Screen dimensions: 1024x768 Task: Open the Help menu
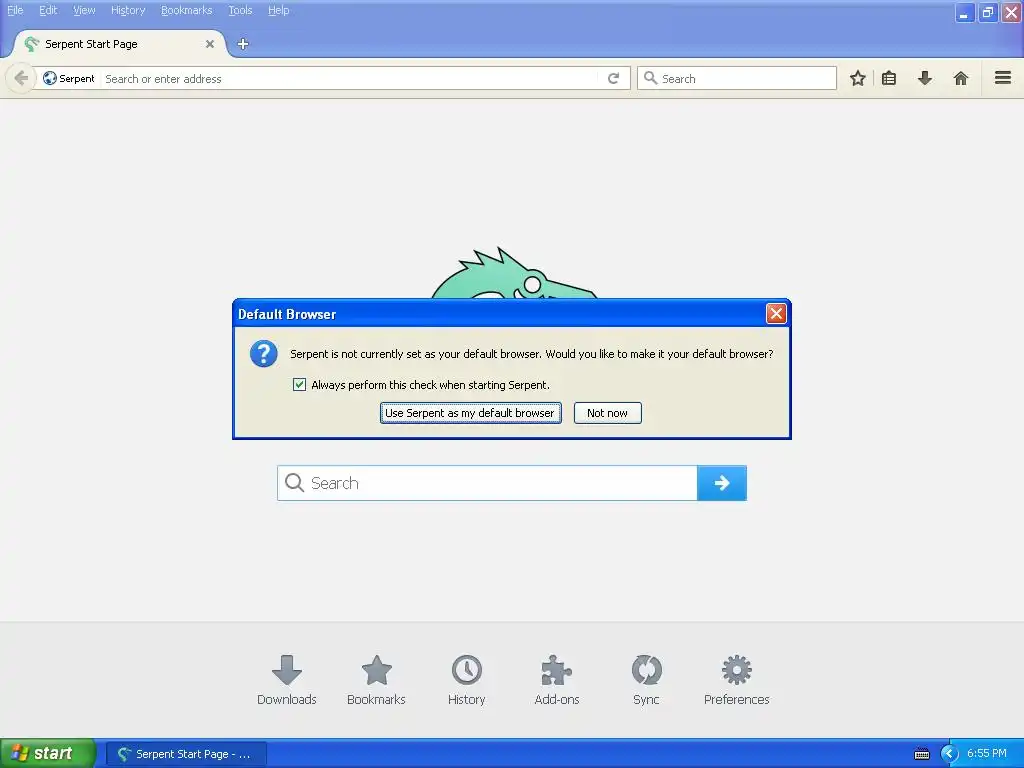[279, 10]
